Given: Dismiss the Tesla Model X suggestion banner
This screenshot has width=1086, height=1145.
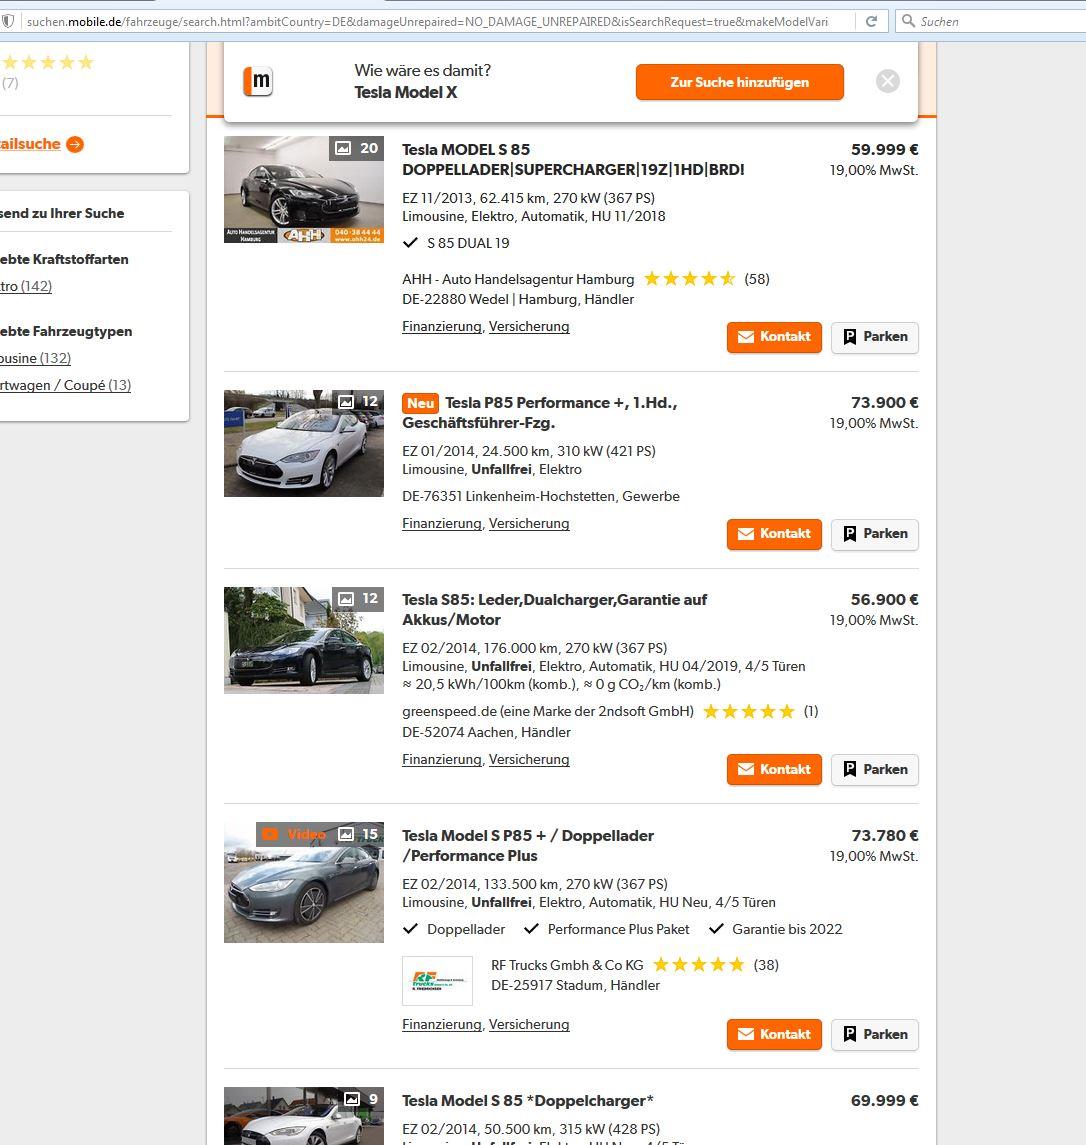Looking at the screenshot, I should tap(887, 82).
